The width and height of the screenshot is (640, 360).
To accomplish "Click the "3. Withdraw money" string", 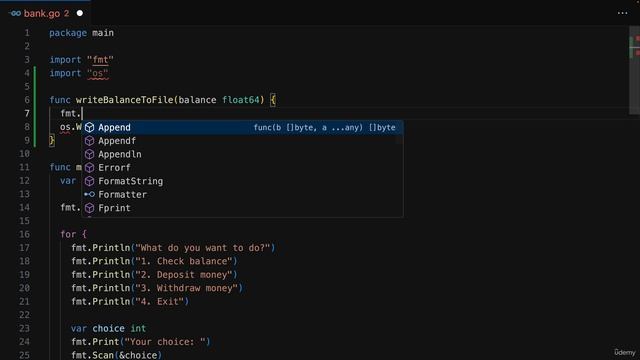I will click(x=187, y=288).
